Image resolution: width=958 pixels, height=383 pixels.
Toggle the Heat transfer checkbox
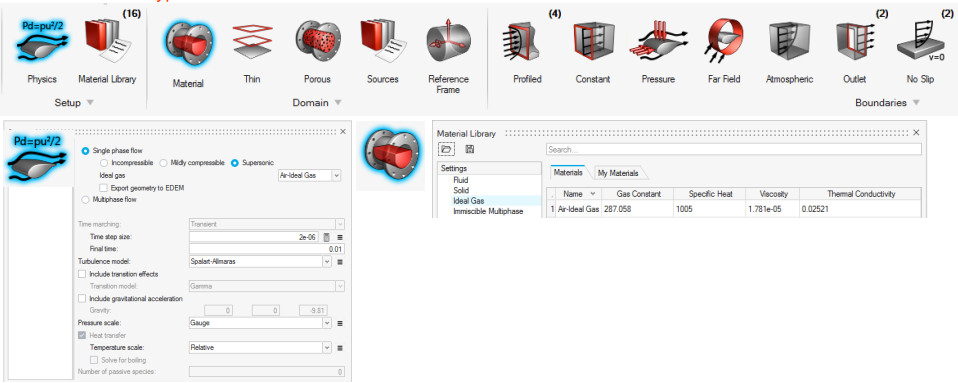[x=82, y=335]
